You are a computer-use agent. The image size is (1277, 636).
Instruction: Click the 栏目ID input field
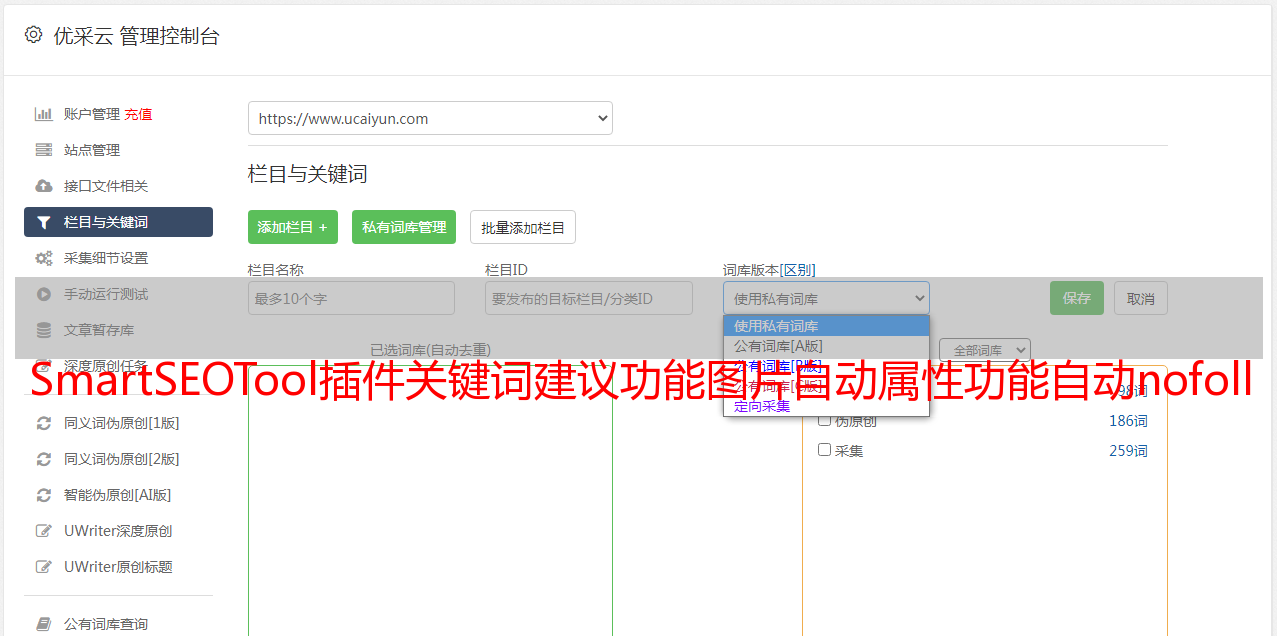click(589, 298)
